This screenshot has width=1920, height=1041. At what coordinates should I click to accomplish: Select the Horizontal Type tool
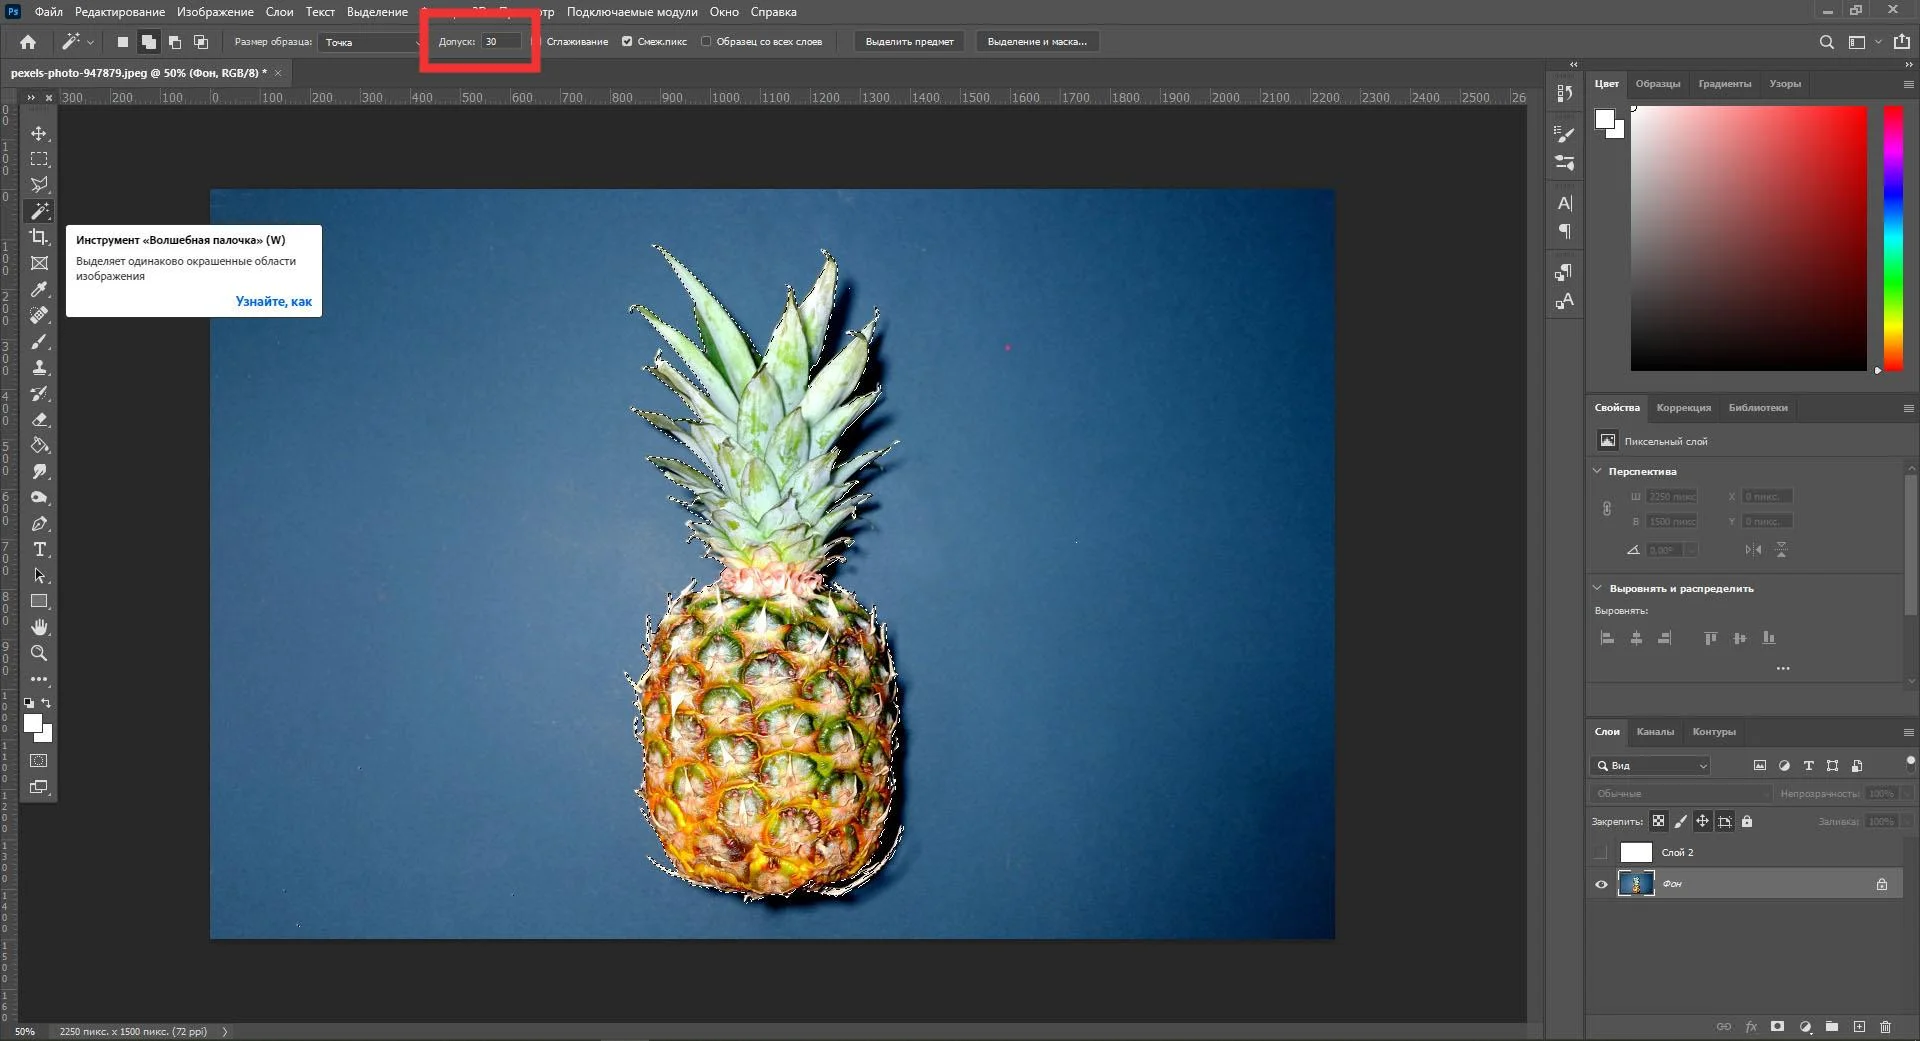coord(39,549)
